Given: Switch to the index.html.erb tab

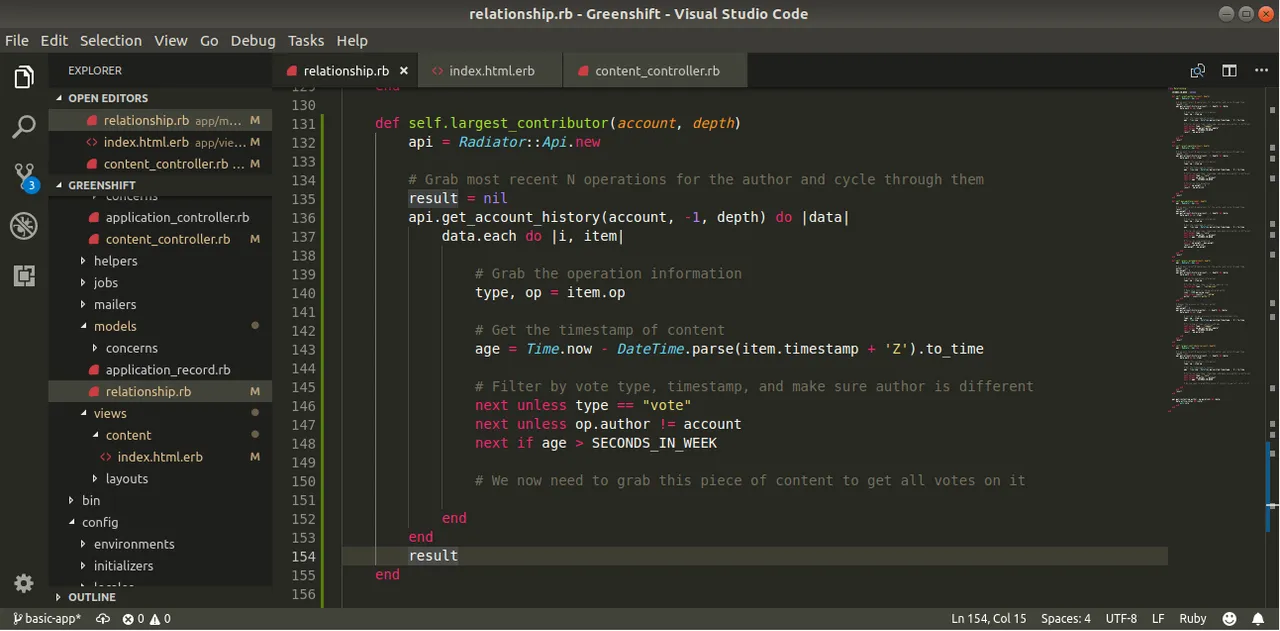Looking at the screenshot, I should click(491, 71).
